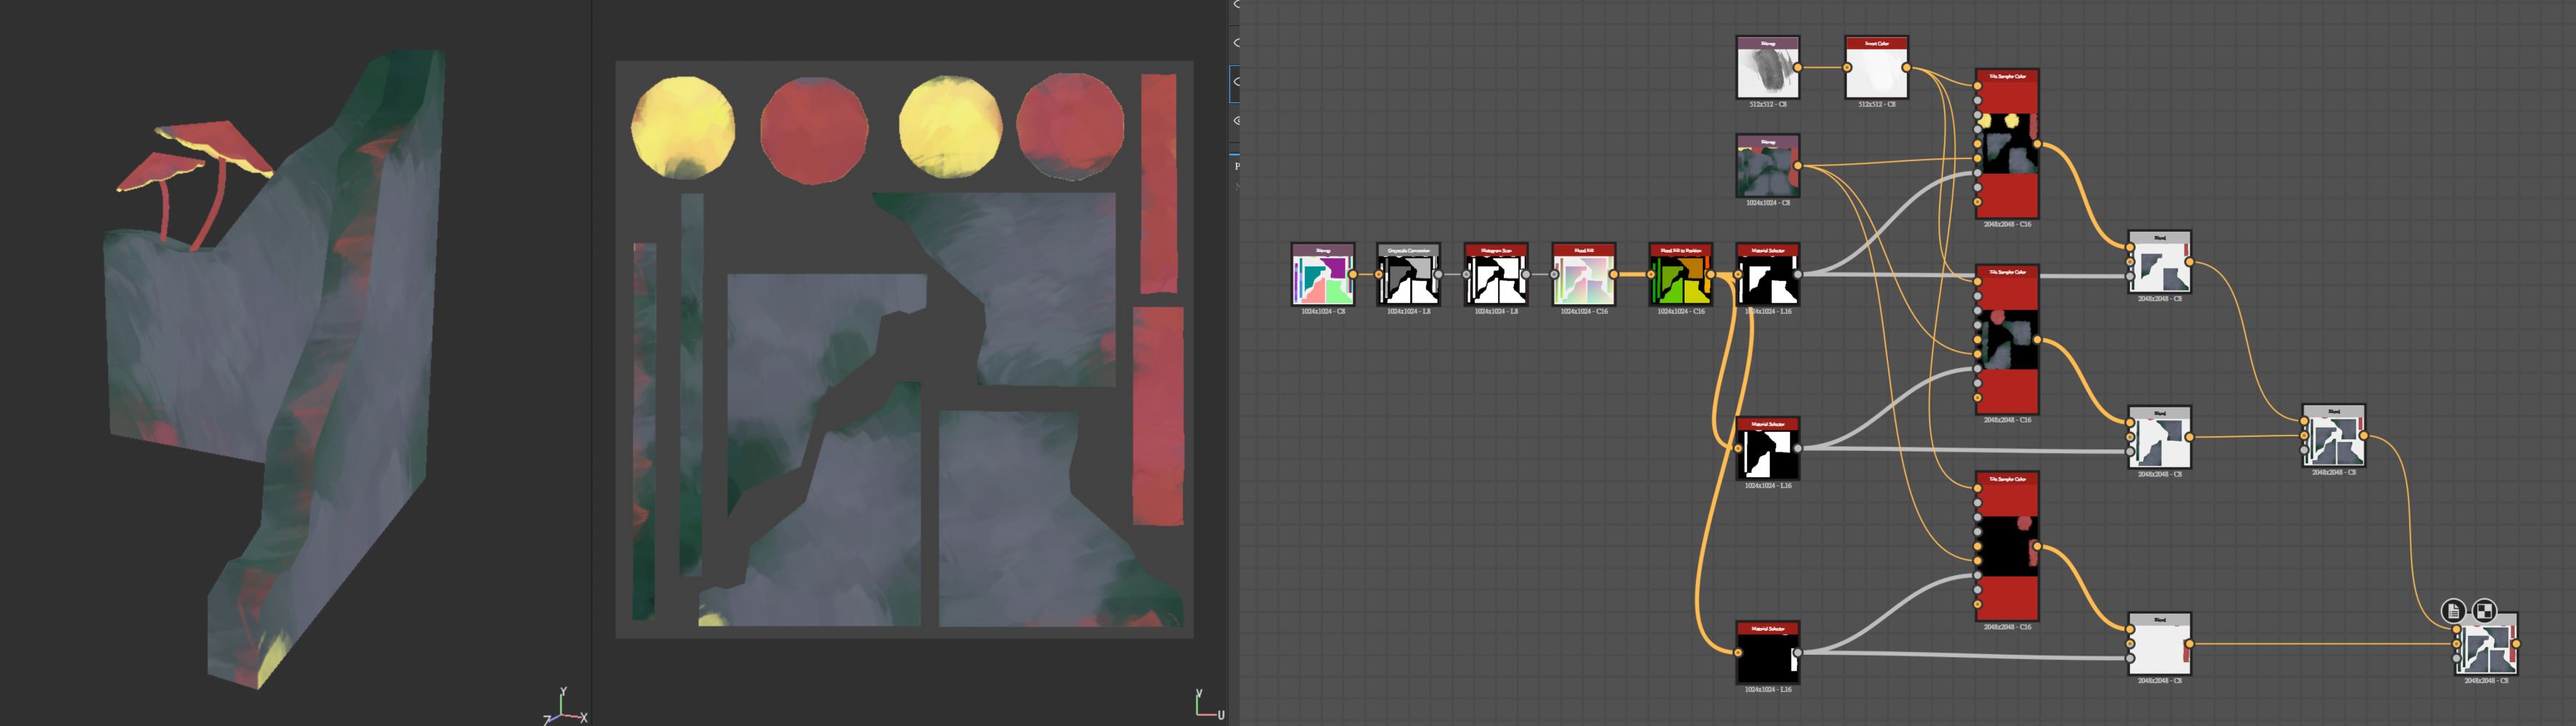This screenshot has height=726, width=2576.
Task: Select the middle Material Selector node
Action: pos(1768,448)
